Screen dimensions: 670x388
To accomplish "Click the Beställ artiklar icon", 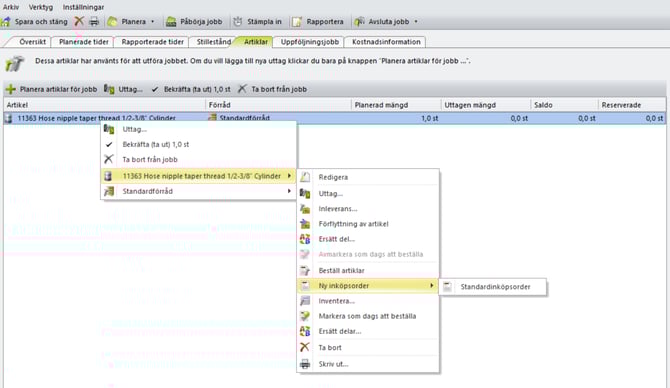I will (x=305, y=270).
